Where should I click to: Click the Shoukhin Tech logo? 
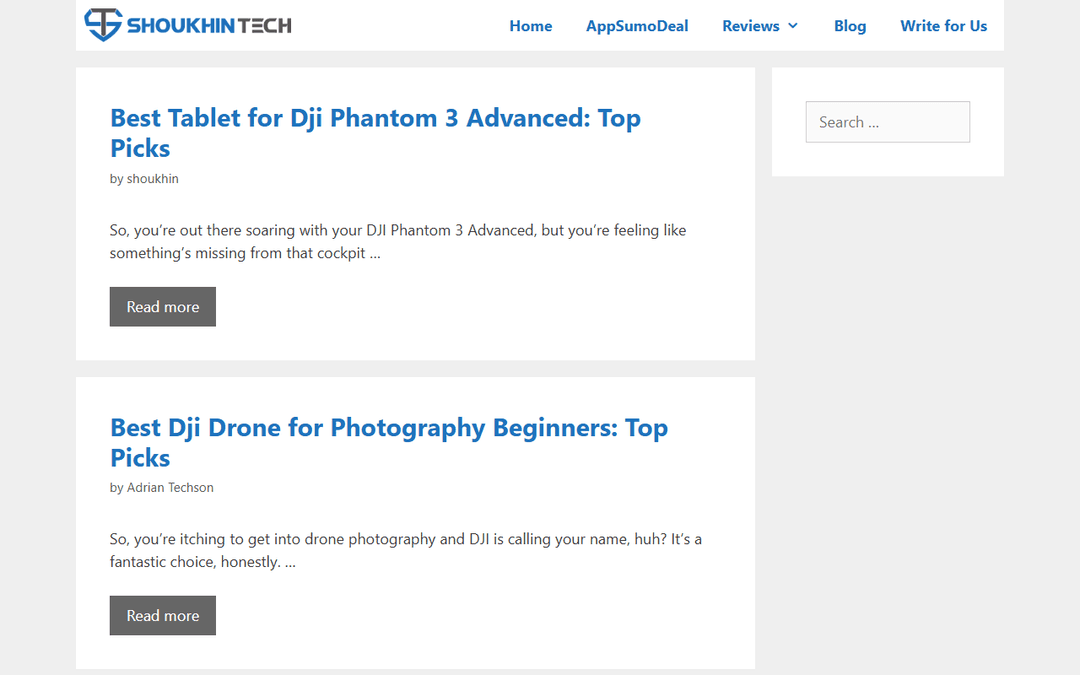(187, 25)
